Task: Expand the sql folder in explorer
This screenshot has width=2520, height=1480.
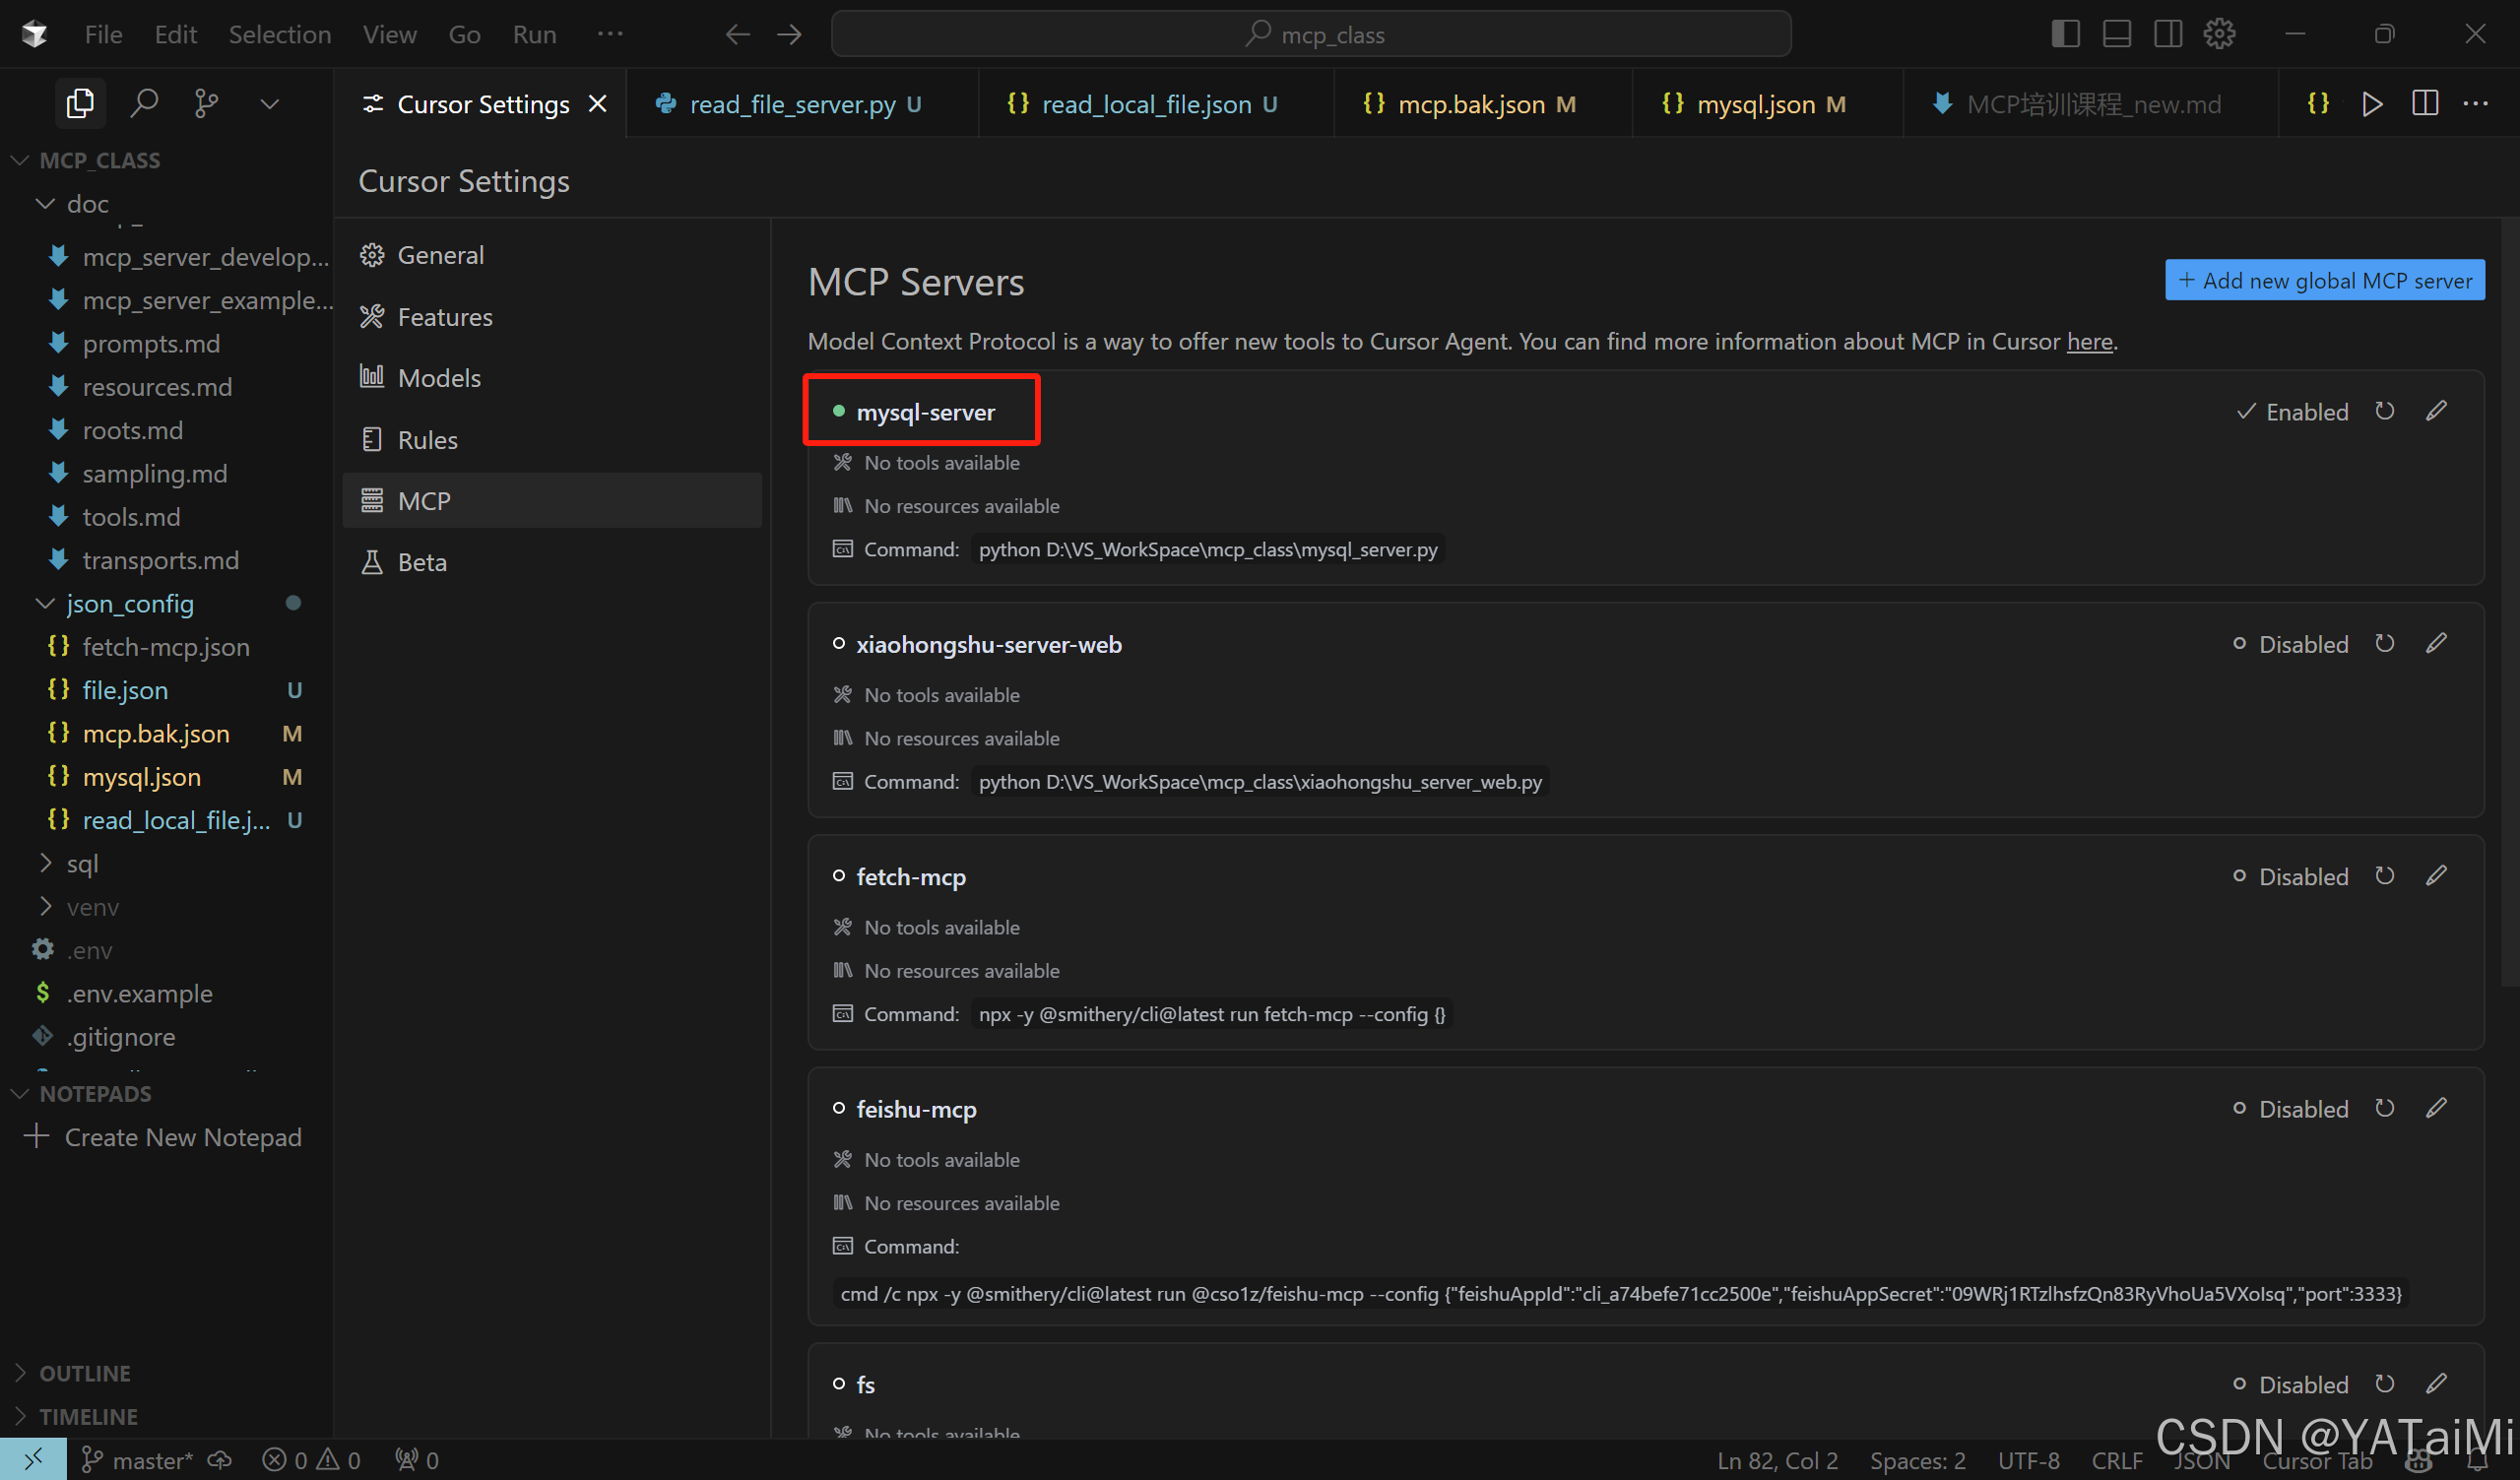Action: coord(82,863)
